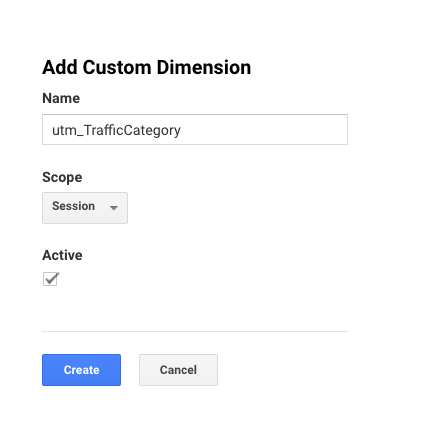Image resolution: width=428 pixels, height=437 pixels.
Task: Dismiss the dialog with Cancel
Action: 178,370
